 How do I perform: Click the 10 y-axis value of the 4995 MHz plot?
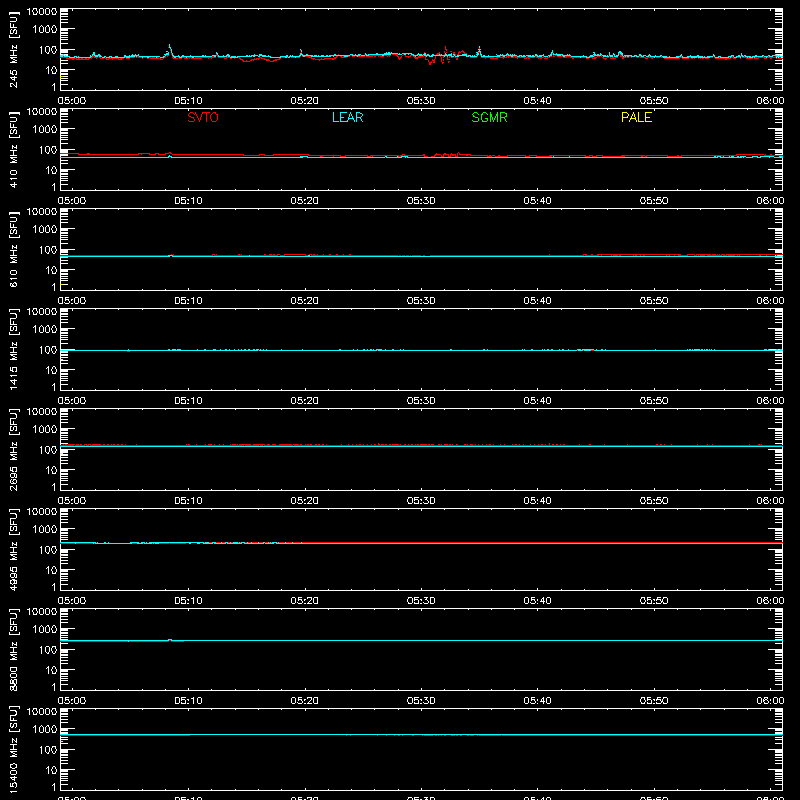click(52, 570)
